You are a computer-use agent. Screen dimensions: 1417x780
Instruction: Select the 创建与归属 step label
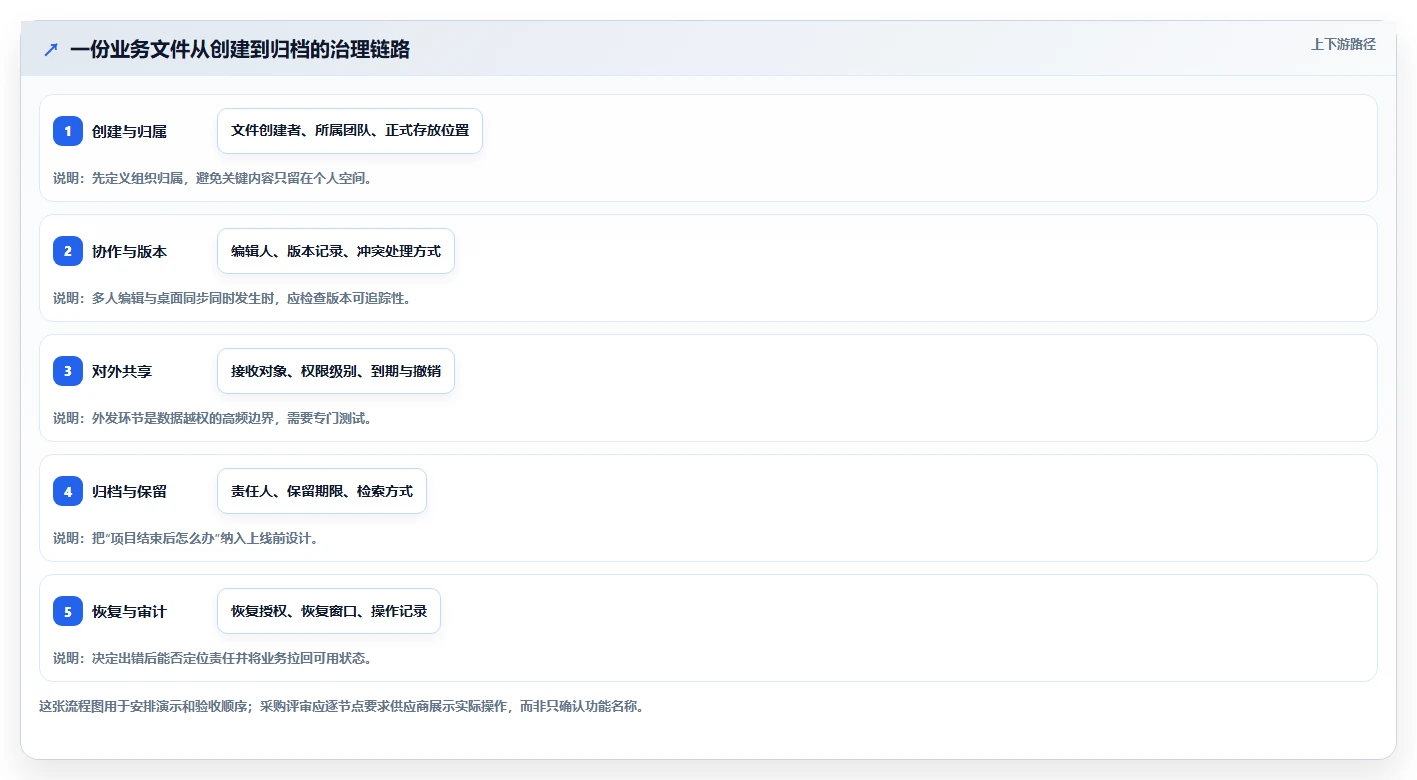tap(129, 131)
